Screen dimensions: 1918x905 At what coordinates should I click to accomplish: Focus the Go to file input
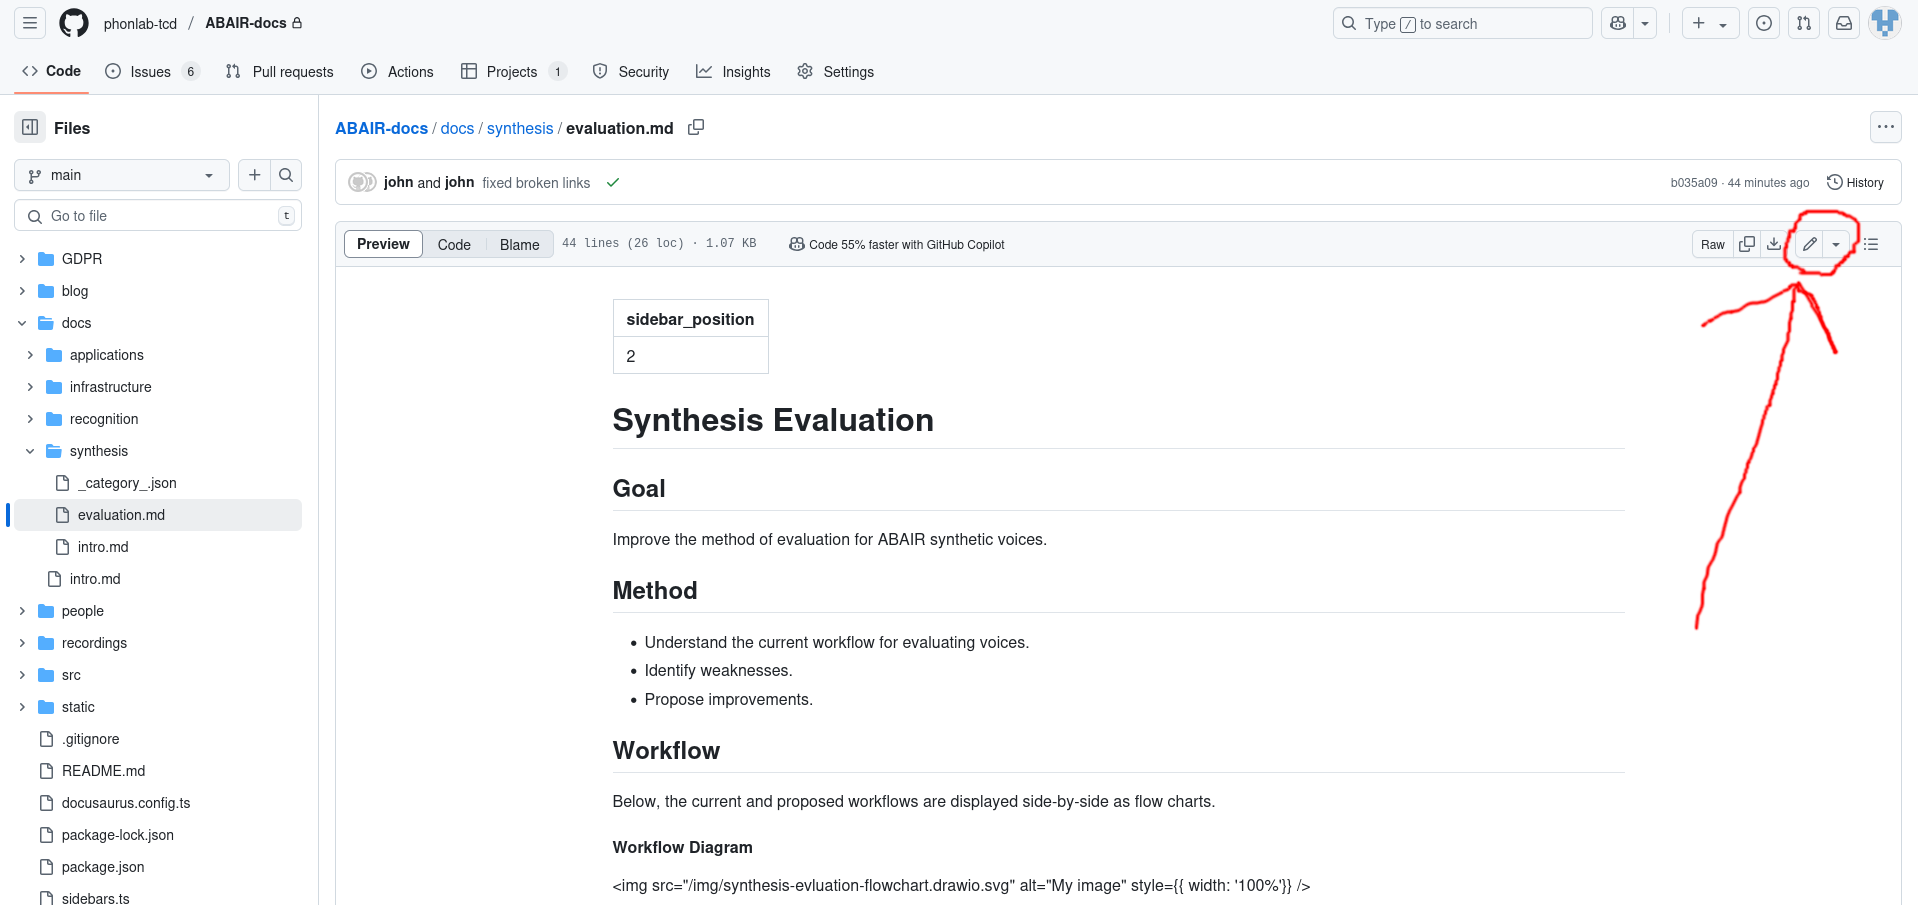click(x=158, y=215)
